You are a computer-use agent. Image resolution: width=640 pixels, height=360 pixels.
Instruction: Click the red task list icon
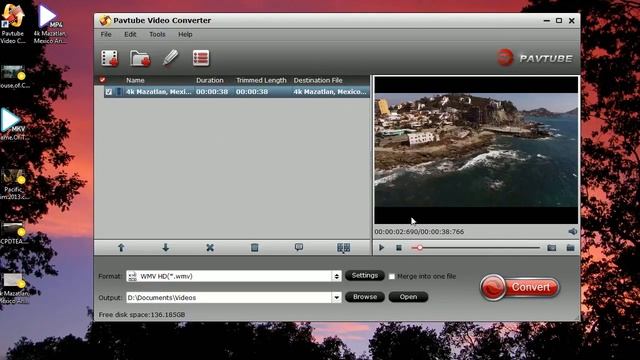pos(200,58)
